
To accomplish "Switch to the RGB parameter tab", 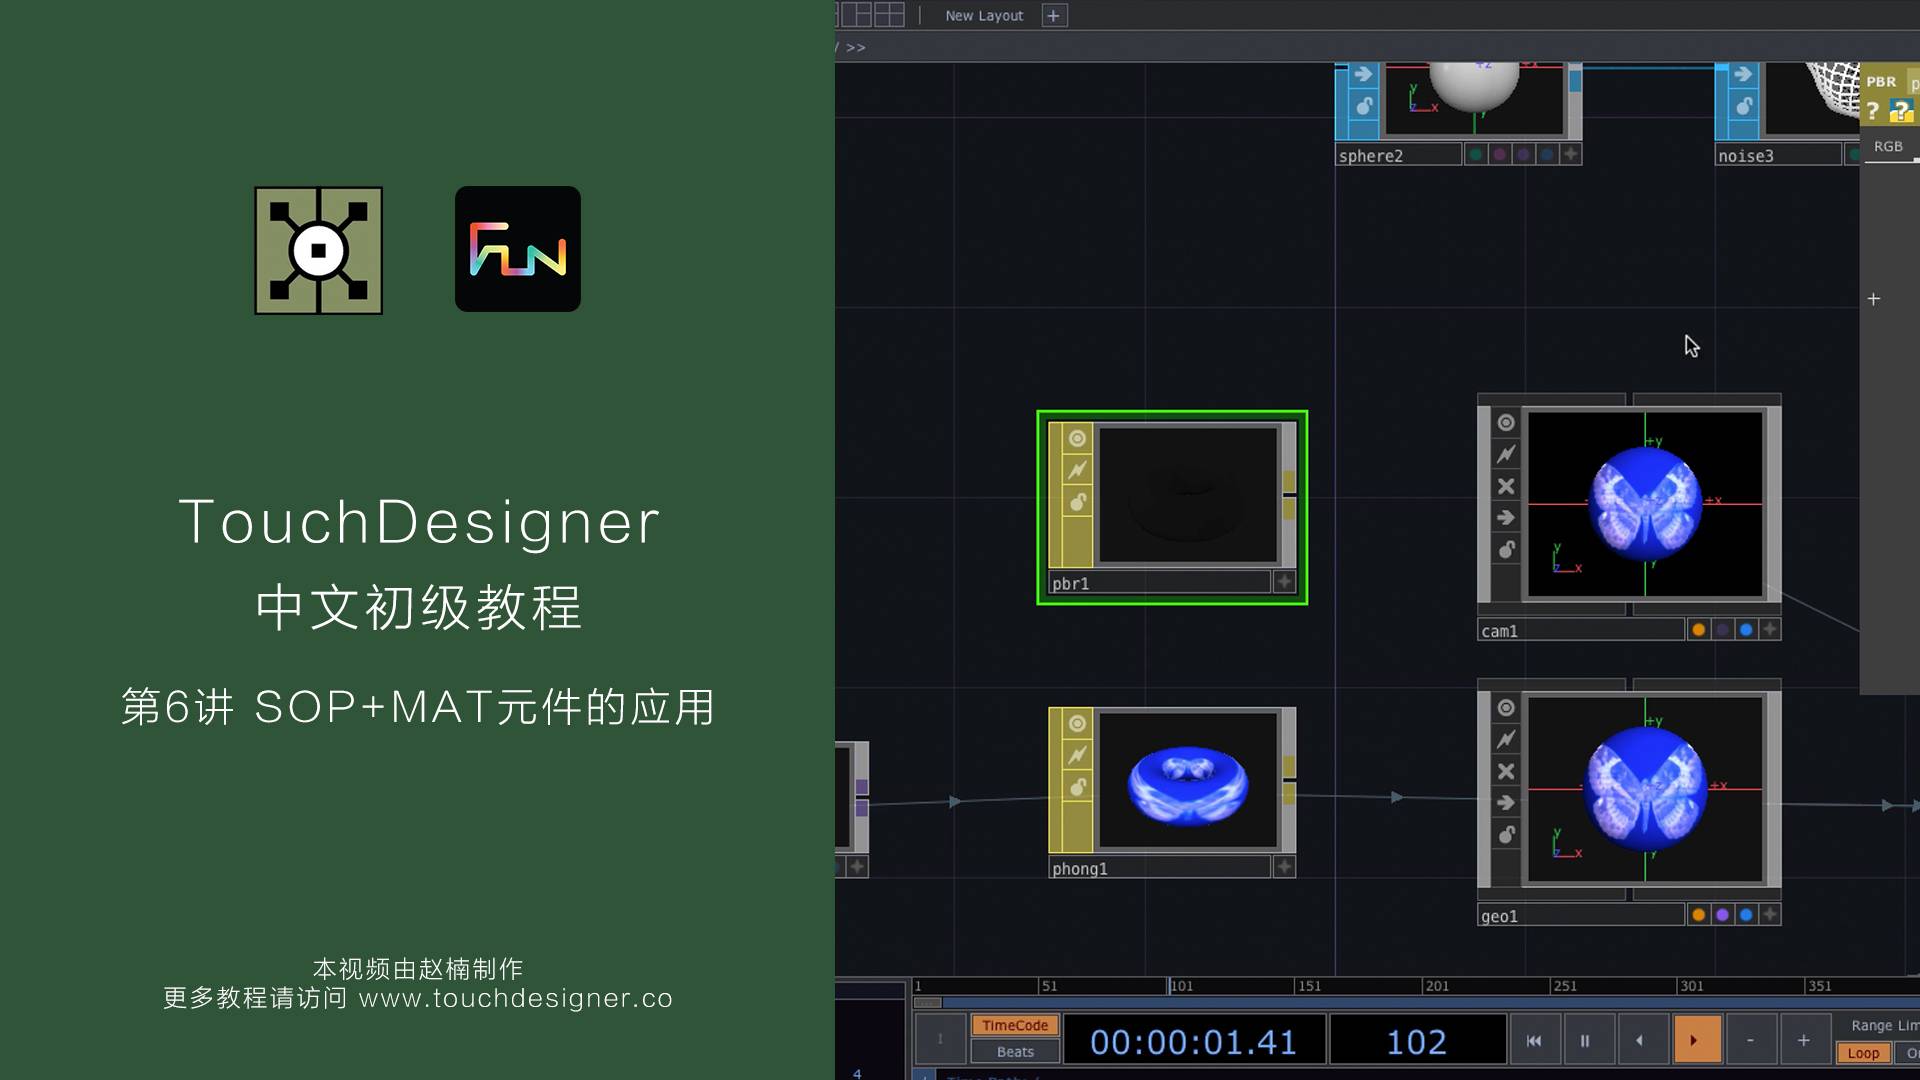I will (x=1888, y=146).
